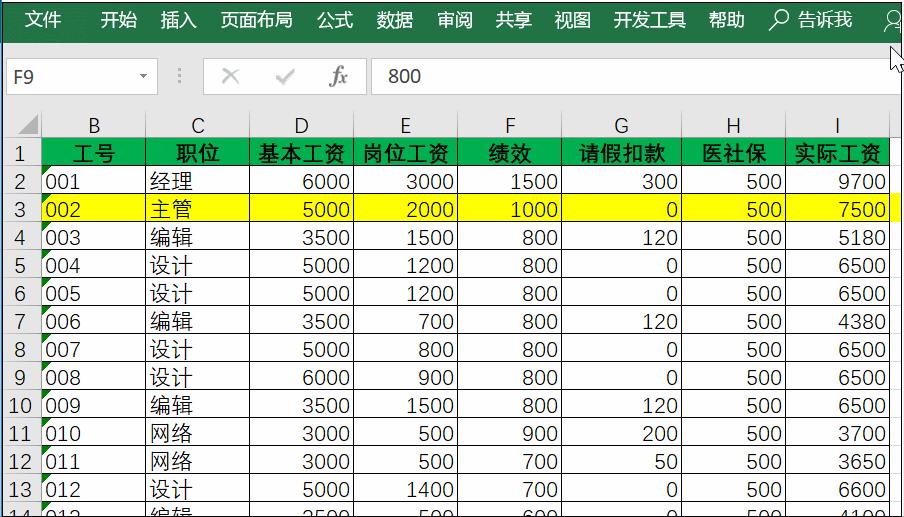Click the 医社保 header cell
The height and width of the screenshot is (517, 904).
point(733,153)
